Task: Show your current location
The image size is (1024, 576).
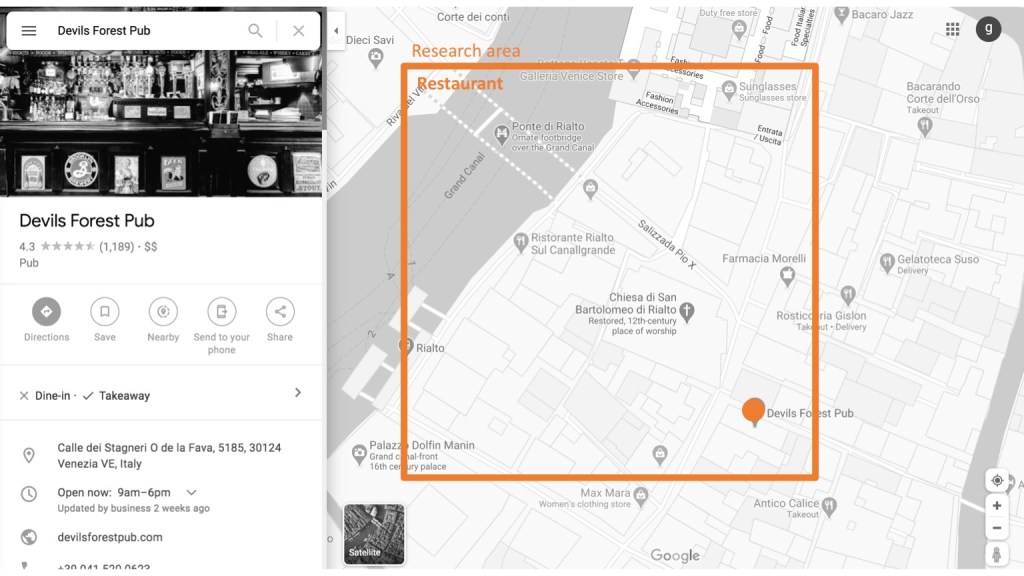Action: (996, 481)
